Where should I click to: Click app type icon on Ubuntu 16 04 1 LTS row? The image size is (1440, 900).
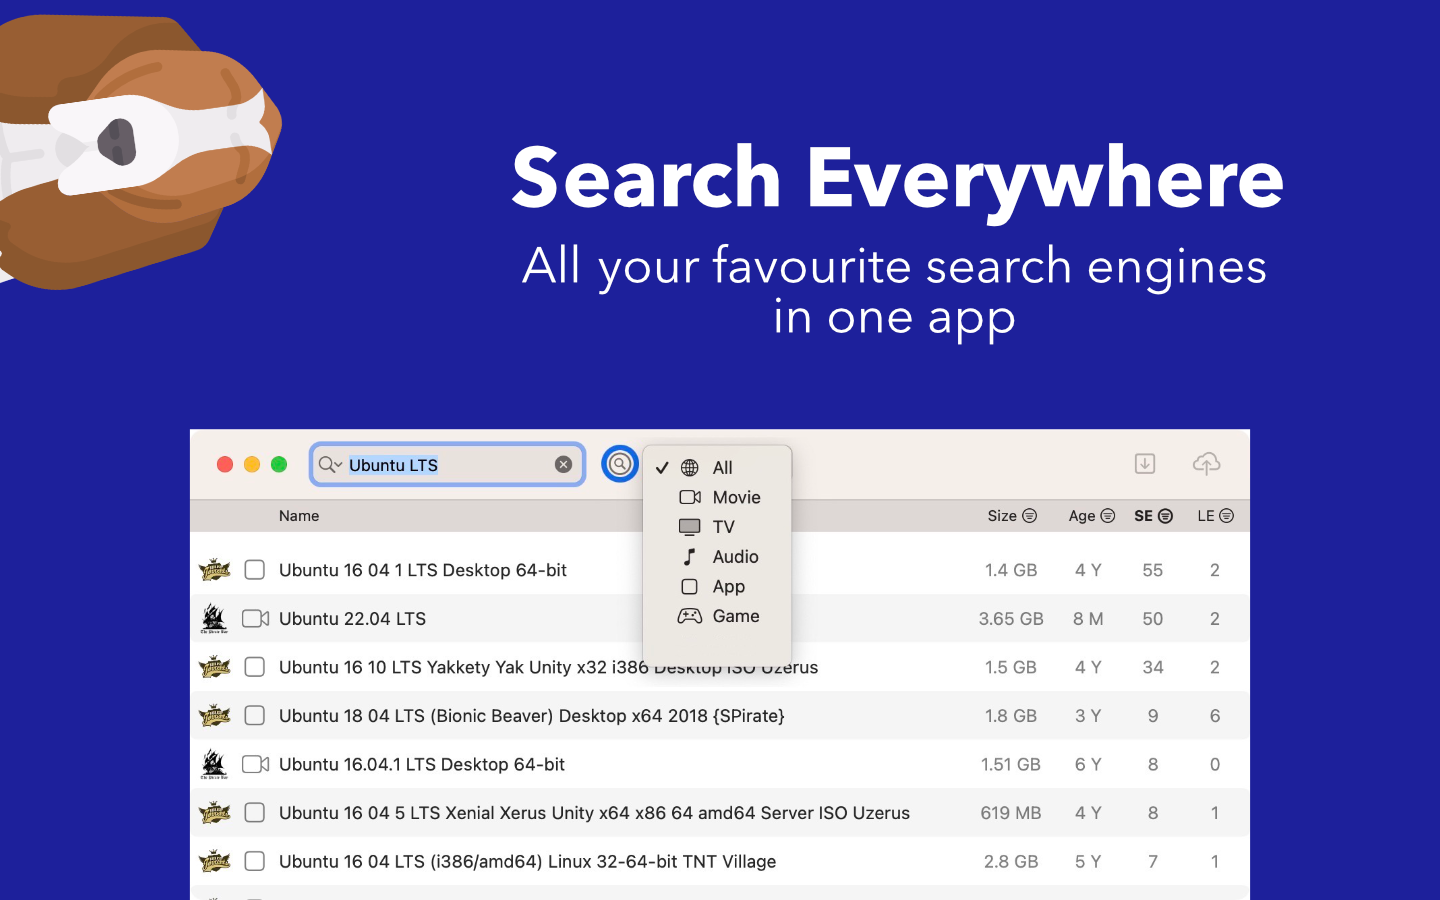point(255,570)
